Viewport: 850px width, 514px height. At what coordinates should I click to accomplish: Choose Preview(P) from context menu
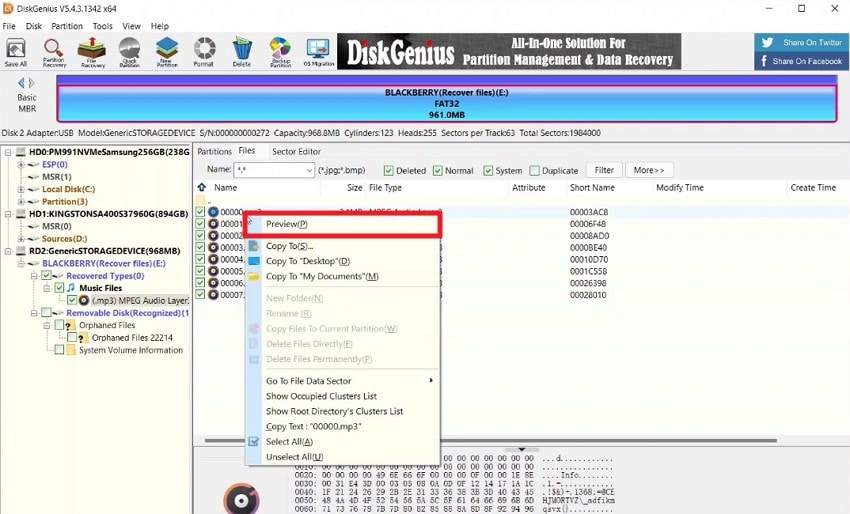coord(343,224)
